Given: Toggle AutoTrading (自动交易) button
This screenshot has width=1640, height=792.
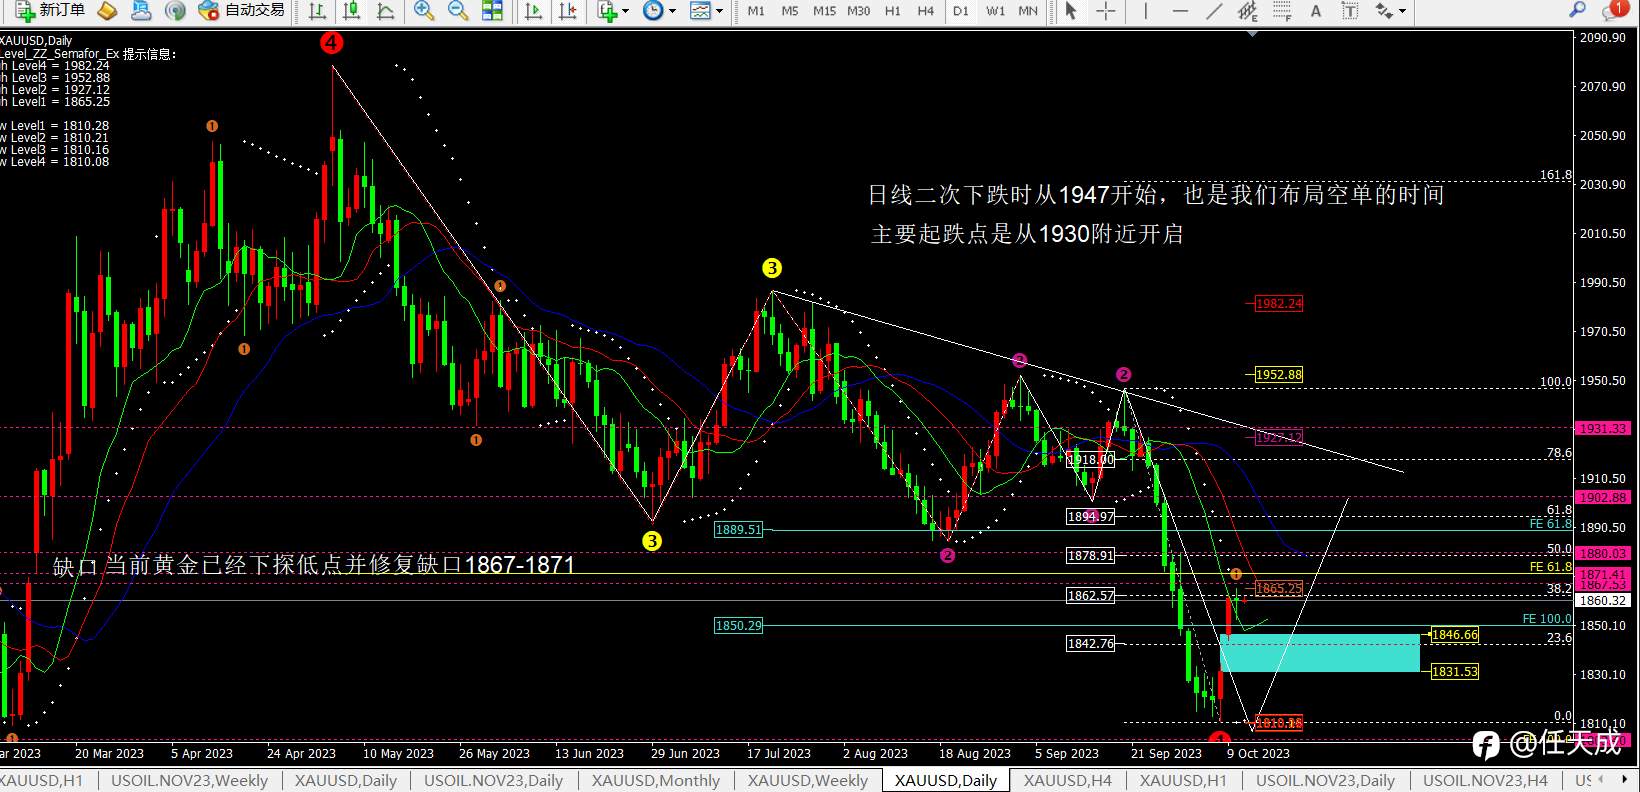Looking at the screenshot, I should tap(241, 11).
